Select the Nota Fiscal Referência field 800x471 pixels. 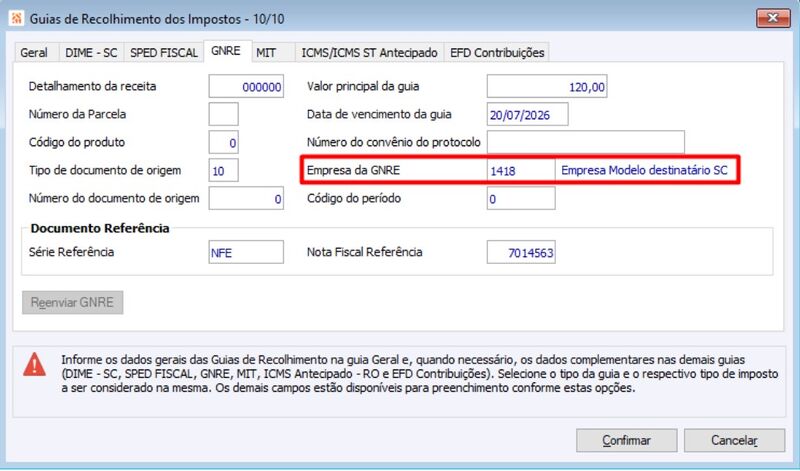point(521,252)
